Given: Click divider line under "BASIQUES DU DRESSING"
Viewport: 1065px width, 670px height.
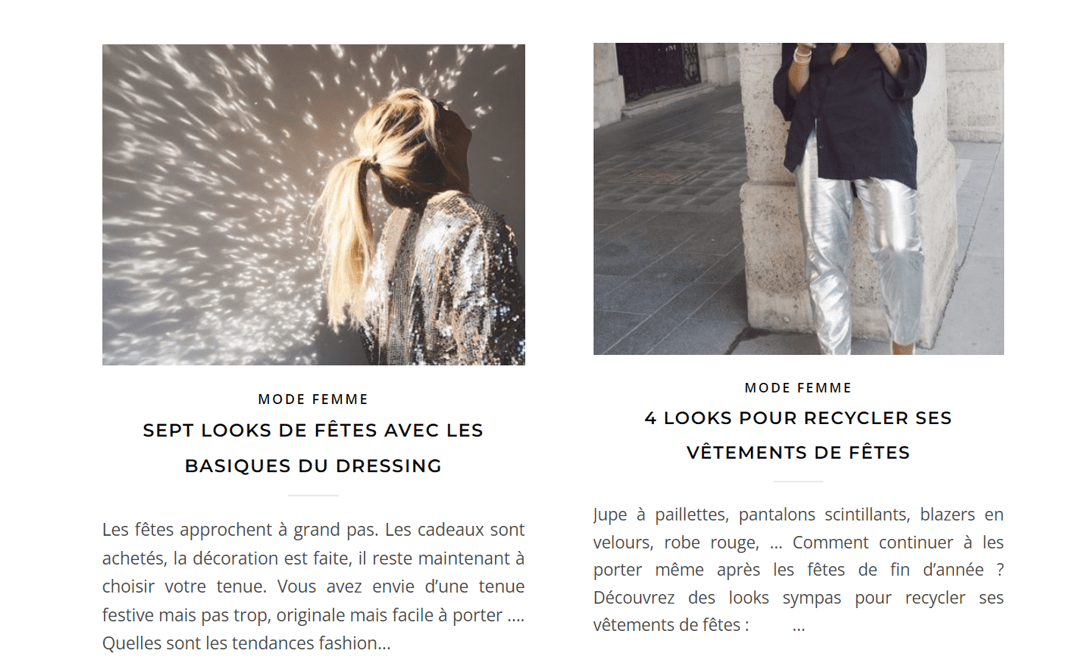Looking at the screenshot, I should pos(313,495).
